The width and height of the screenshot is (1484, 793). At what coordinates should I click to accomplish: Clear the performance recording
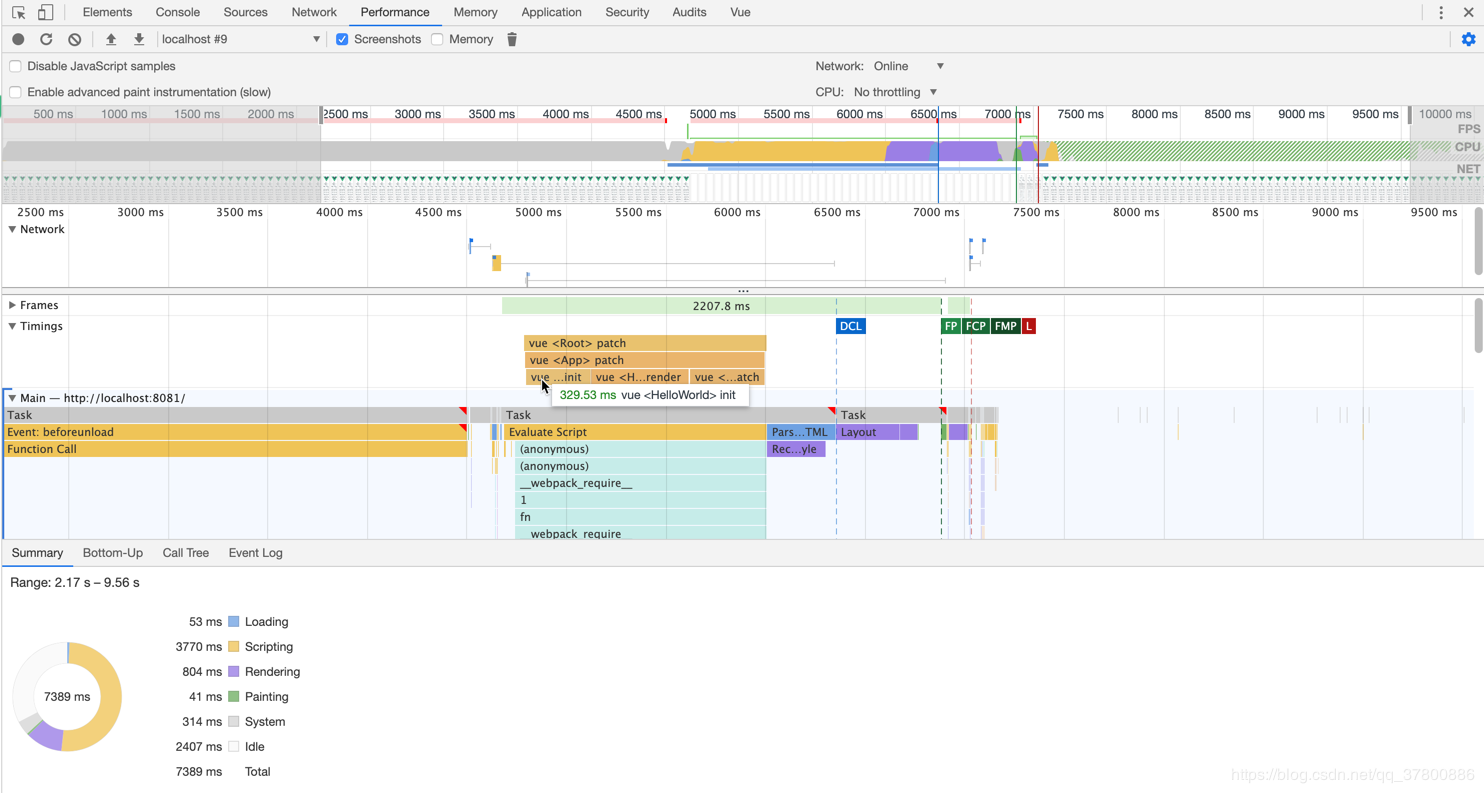tap(74, 39)
